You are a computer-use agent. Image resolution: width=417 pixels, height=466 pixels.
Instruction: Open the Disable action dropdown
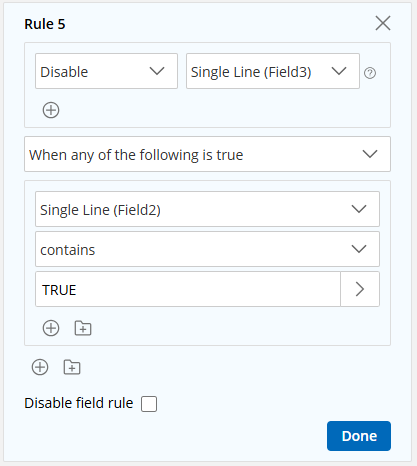point(106,71)
